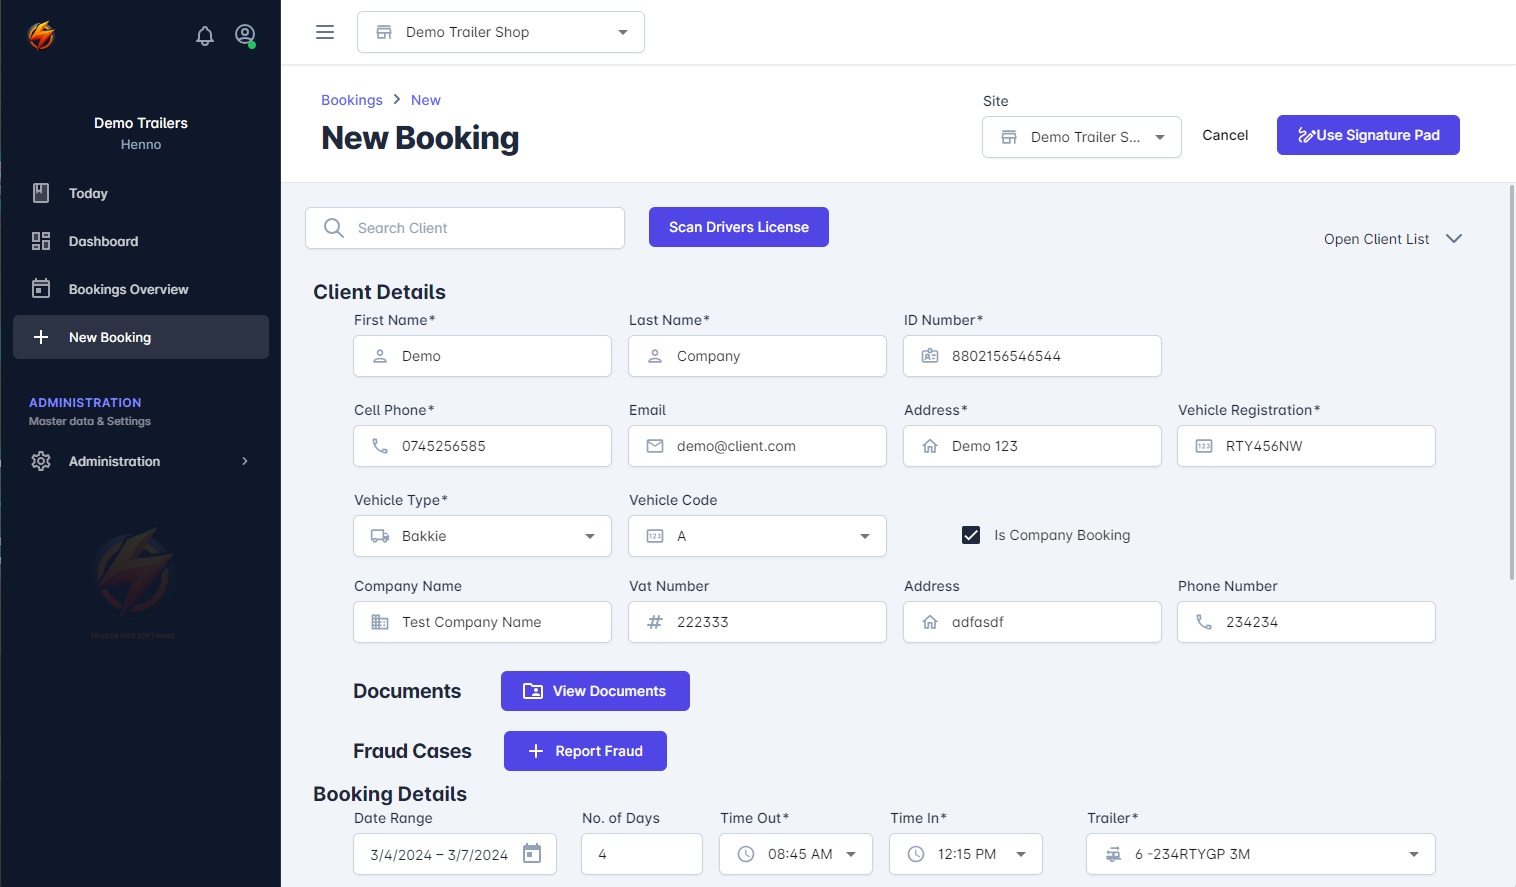Click the Bookings breadcrumb link

352,99
